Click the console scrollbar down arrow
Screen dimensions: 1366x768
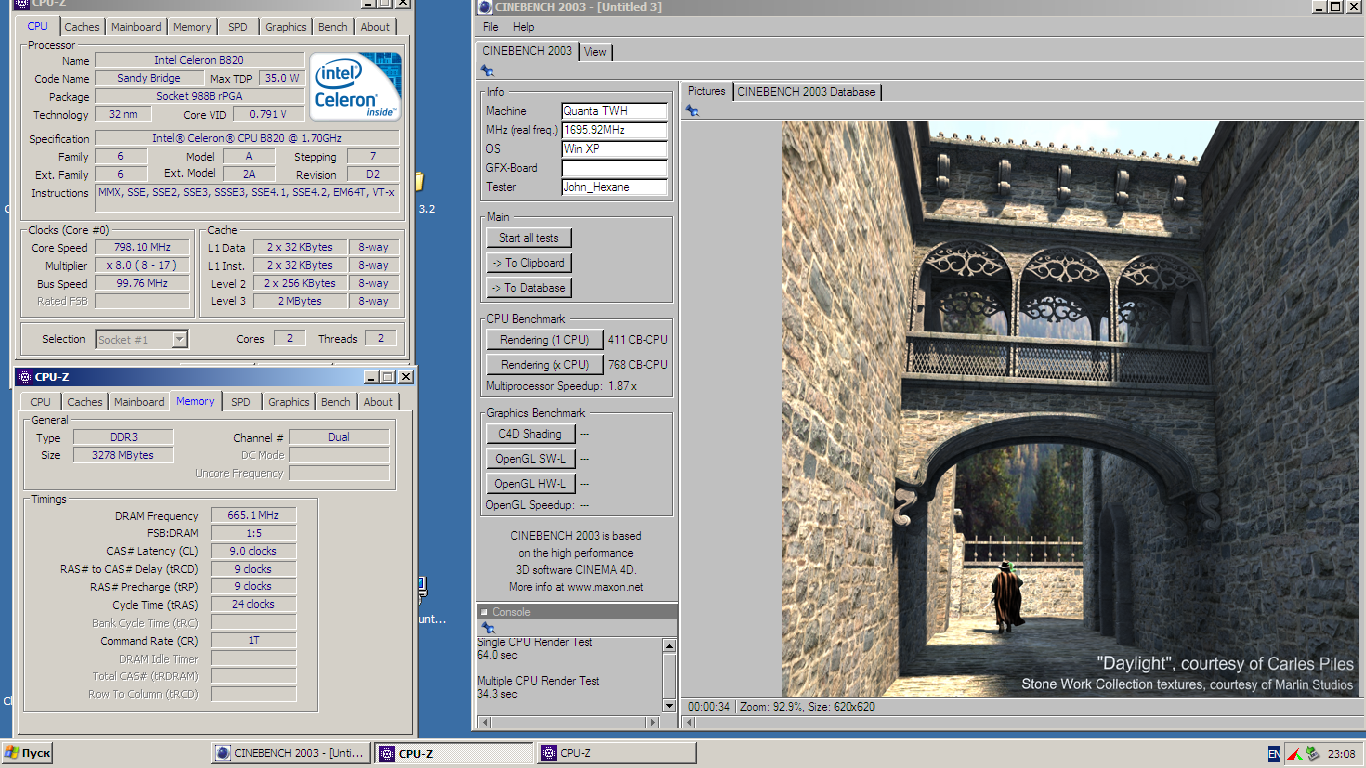pyautogui.click(x=669, y=705)
